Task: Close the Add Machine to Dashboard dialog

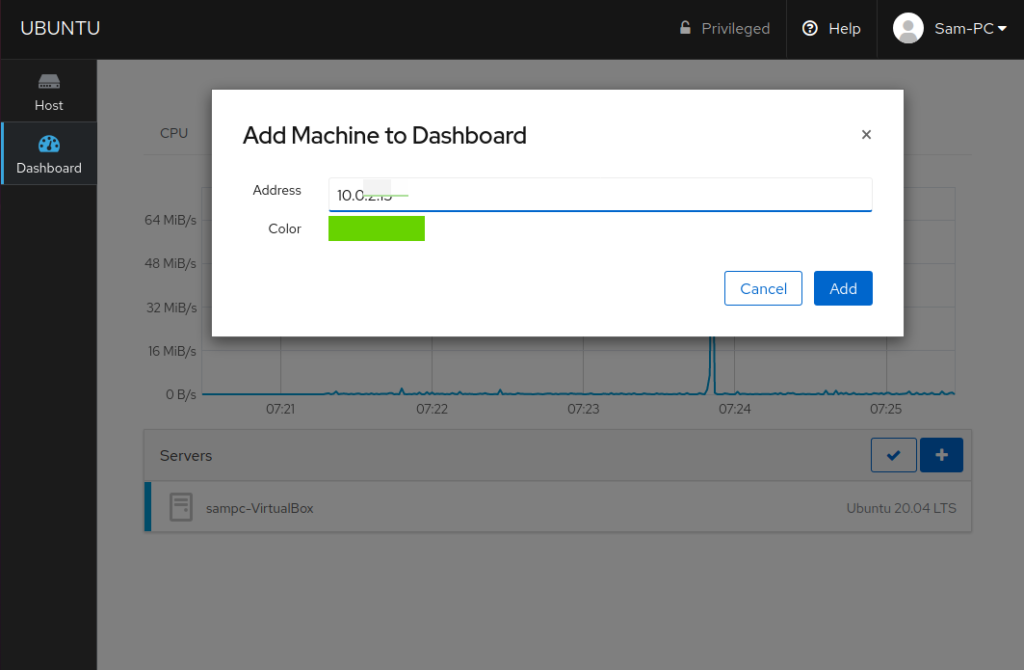Action: point(866,135)
